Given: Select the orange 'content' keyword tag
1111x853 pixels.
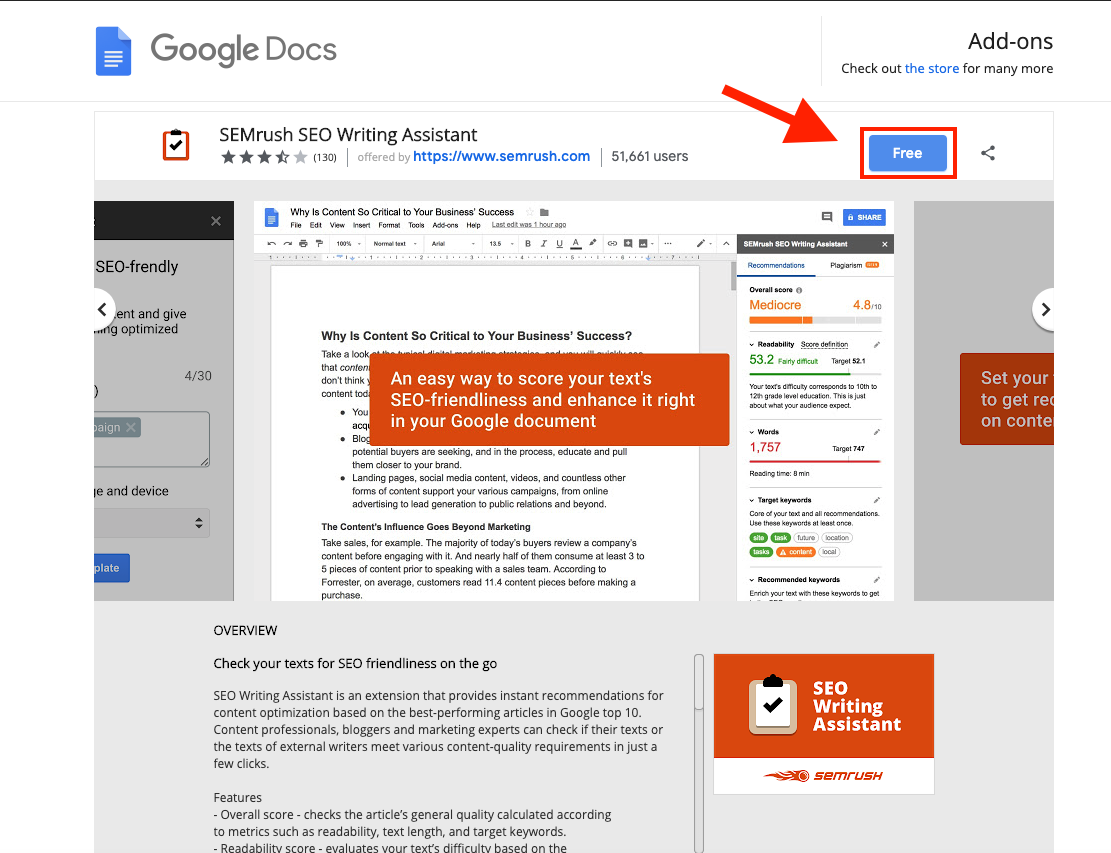Looking at the screenshot, I should tap(796, 552).
